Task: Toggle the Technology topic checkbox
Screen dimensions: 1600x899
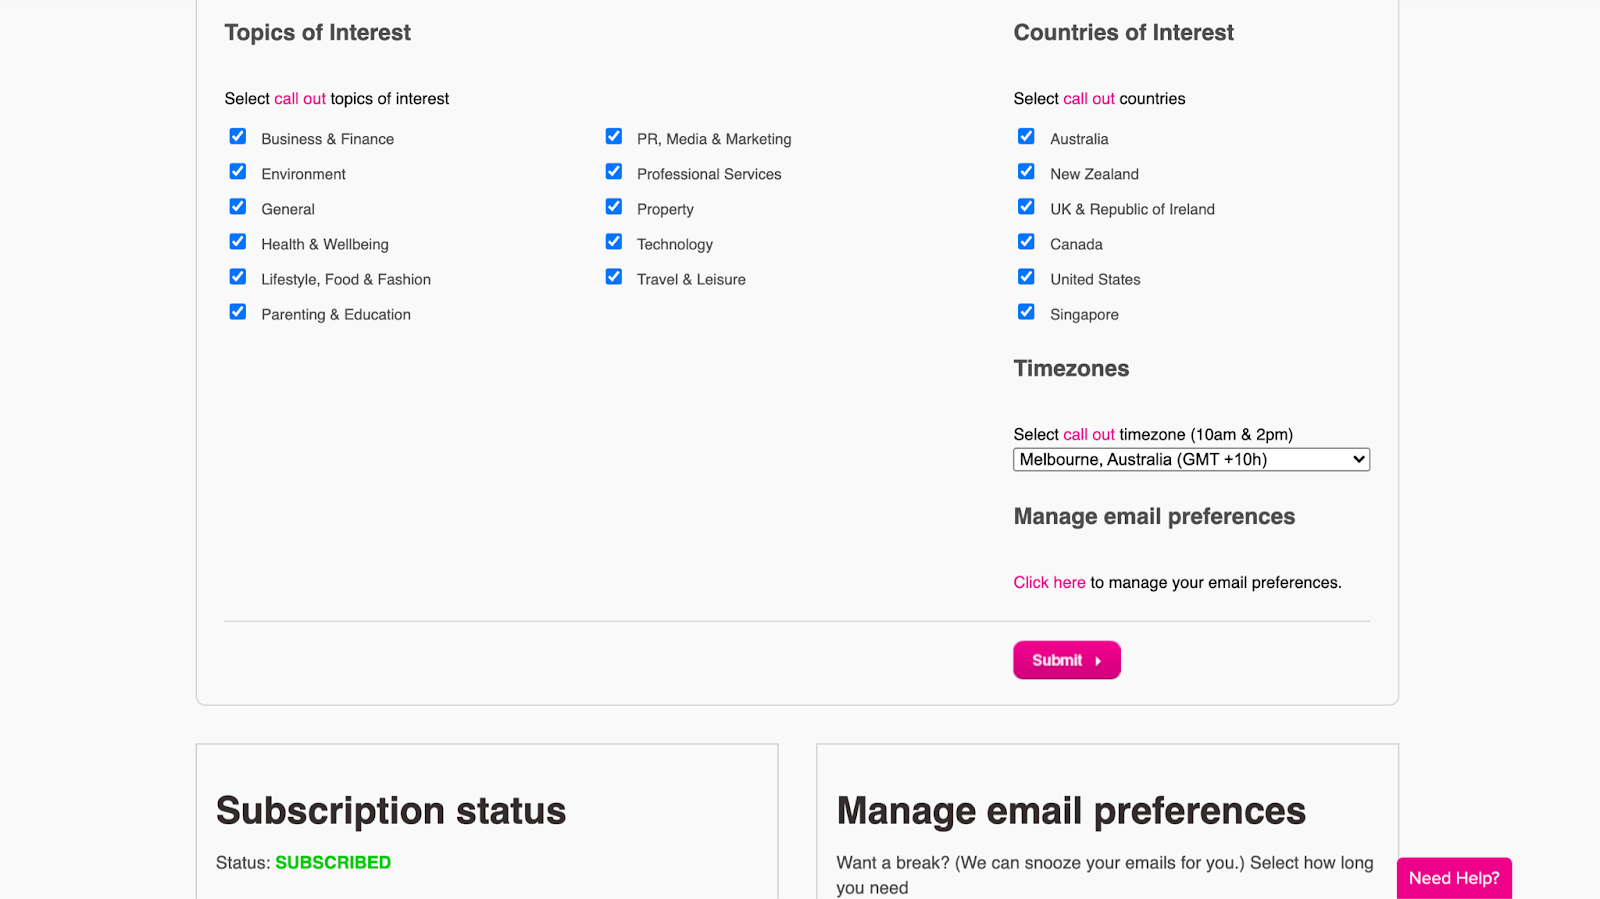Action: click(614, 242)
